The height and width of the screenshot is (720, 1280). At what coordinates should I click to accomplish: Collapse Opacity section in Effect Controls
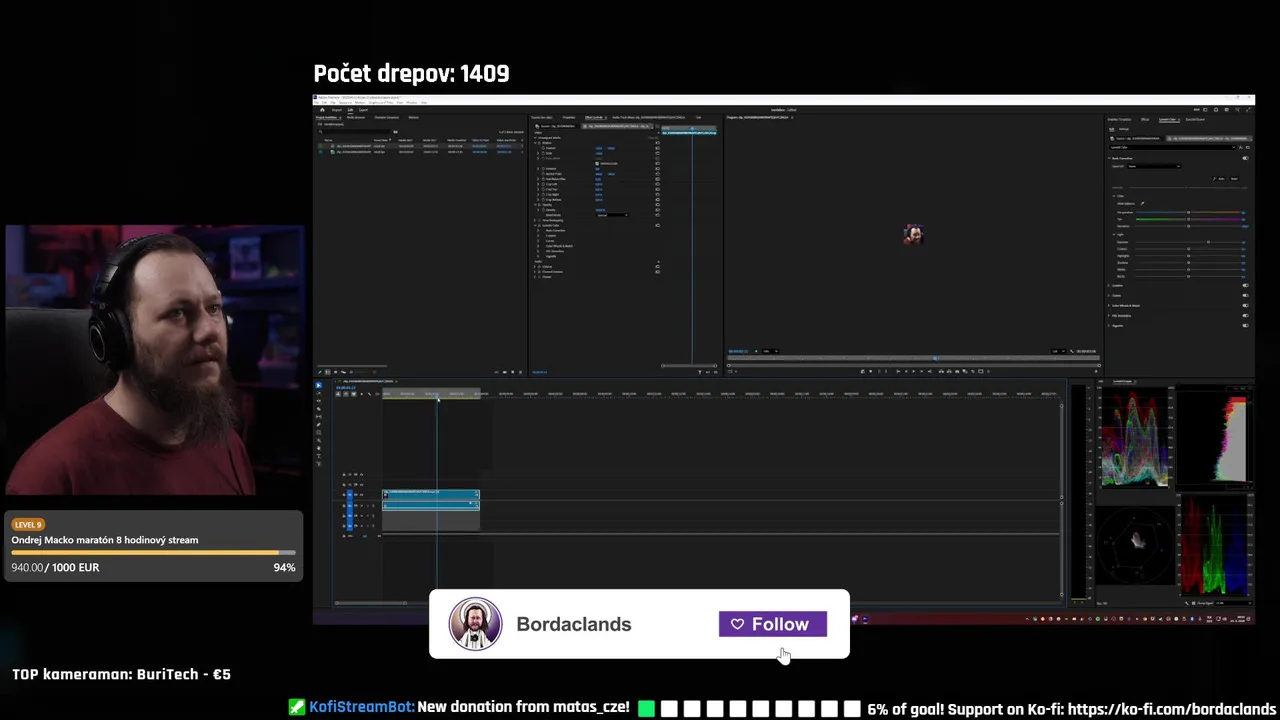pos(535,205)
